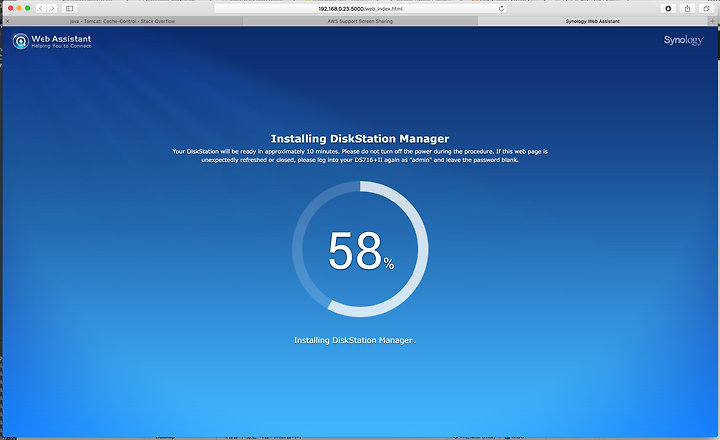The height and width of the screenshot is (440, 720).
Task: Click the Installing DiskStation Manager status text below ring
Action: tap(354, 340)
